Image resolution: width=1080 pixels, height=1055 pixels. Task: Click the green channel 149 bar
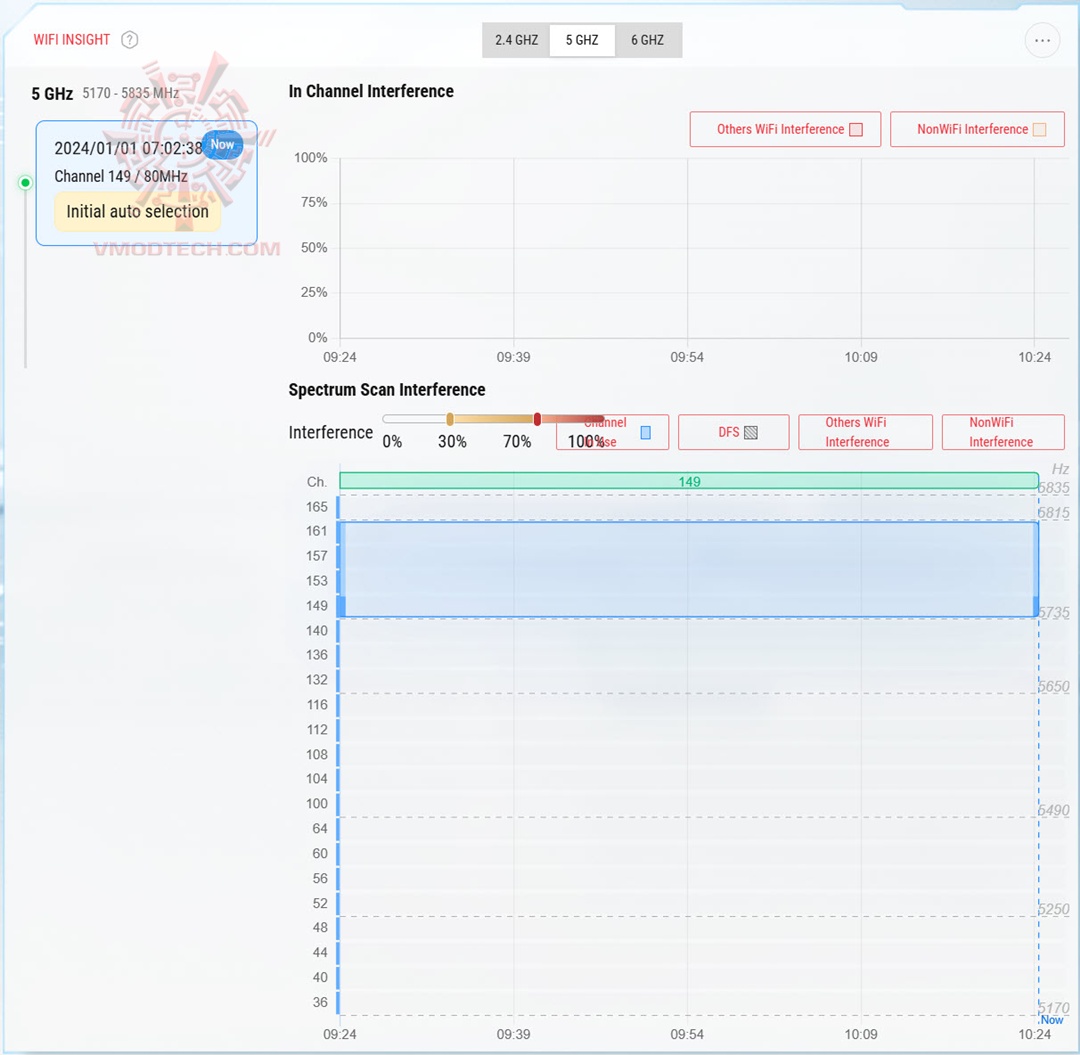pyautogui.click(x=689, y=481)
